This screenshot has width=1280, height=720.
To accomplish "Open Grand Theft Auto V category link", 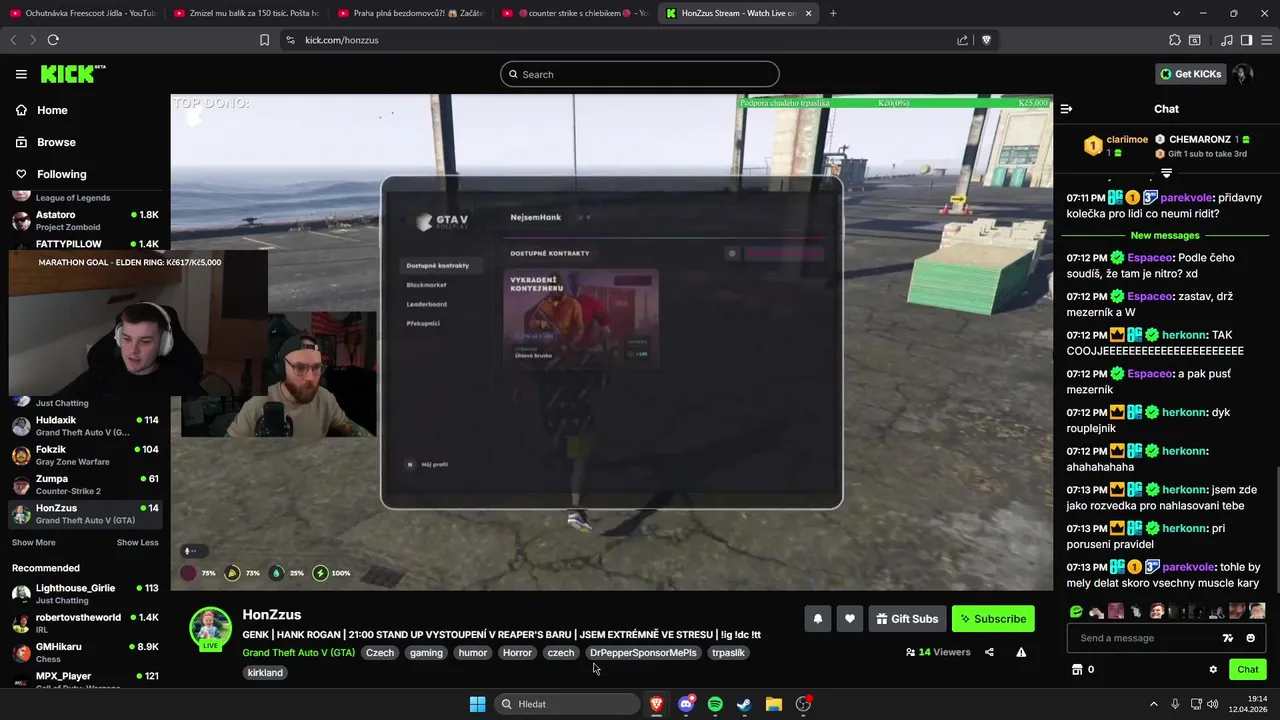I will click(x=298, y=653).
